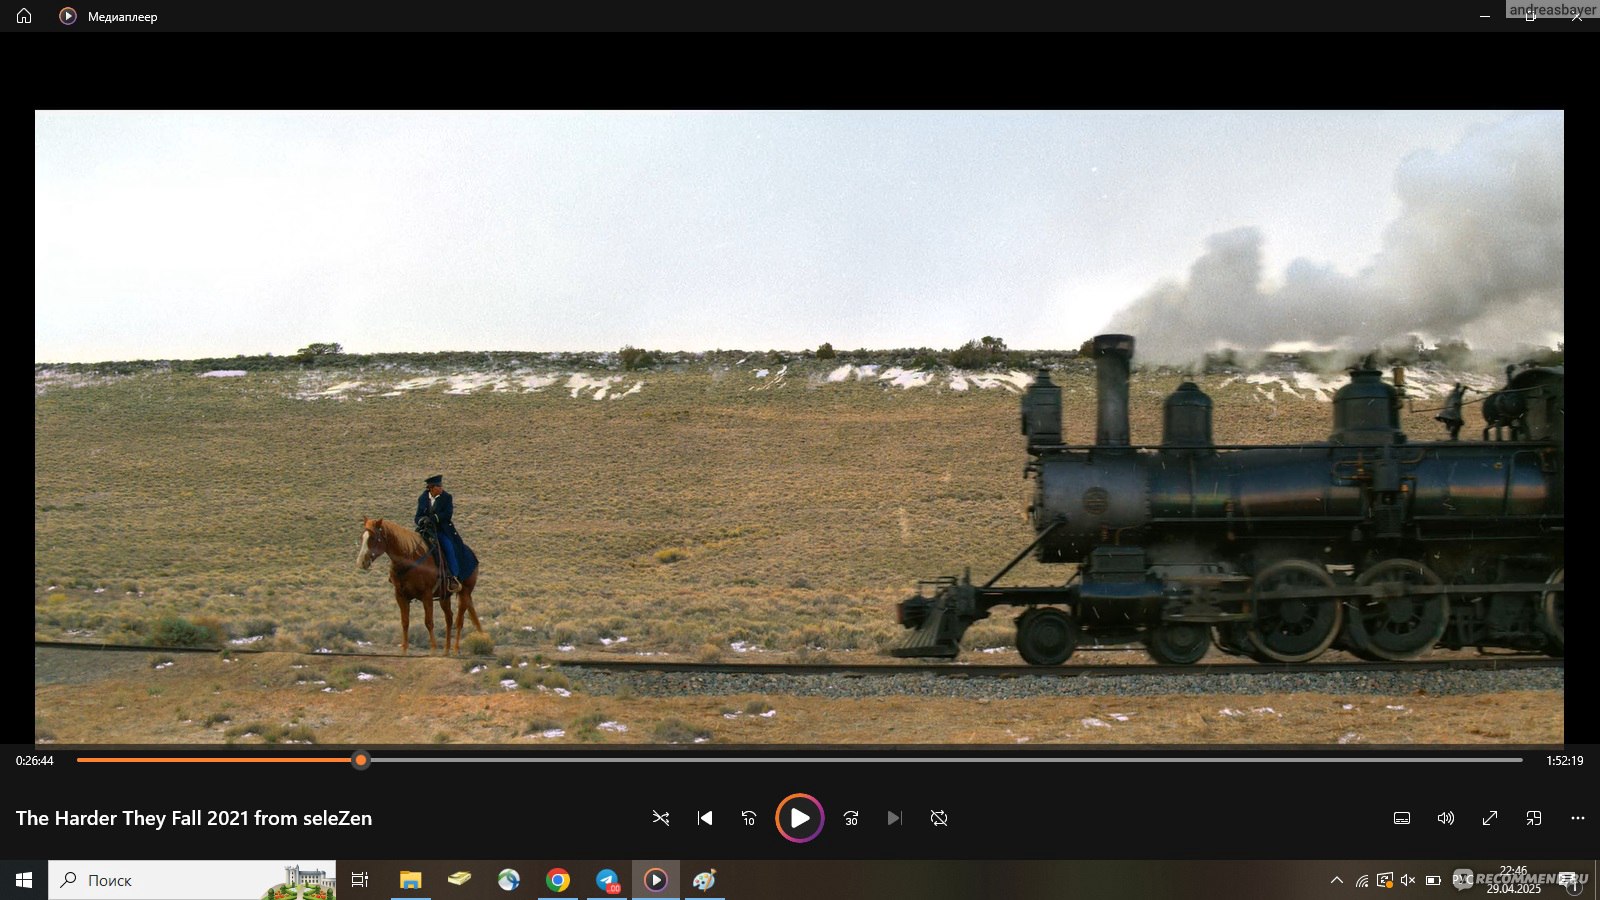Open the Windows Start menu

point(24,880)
